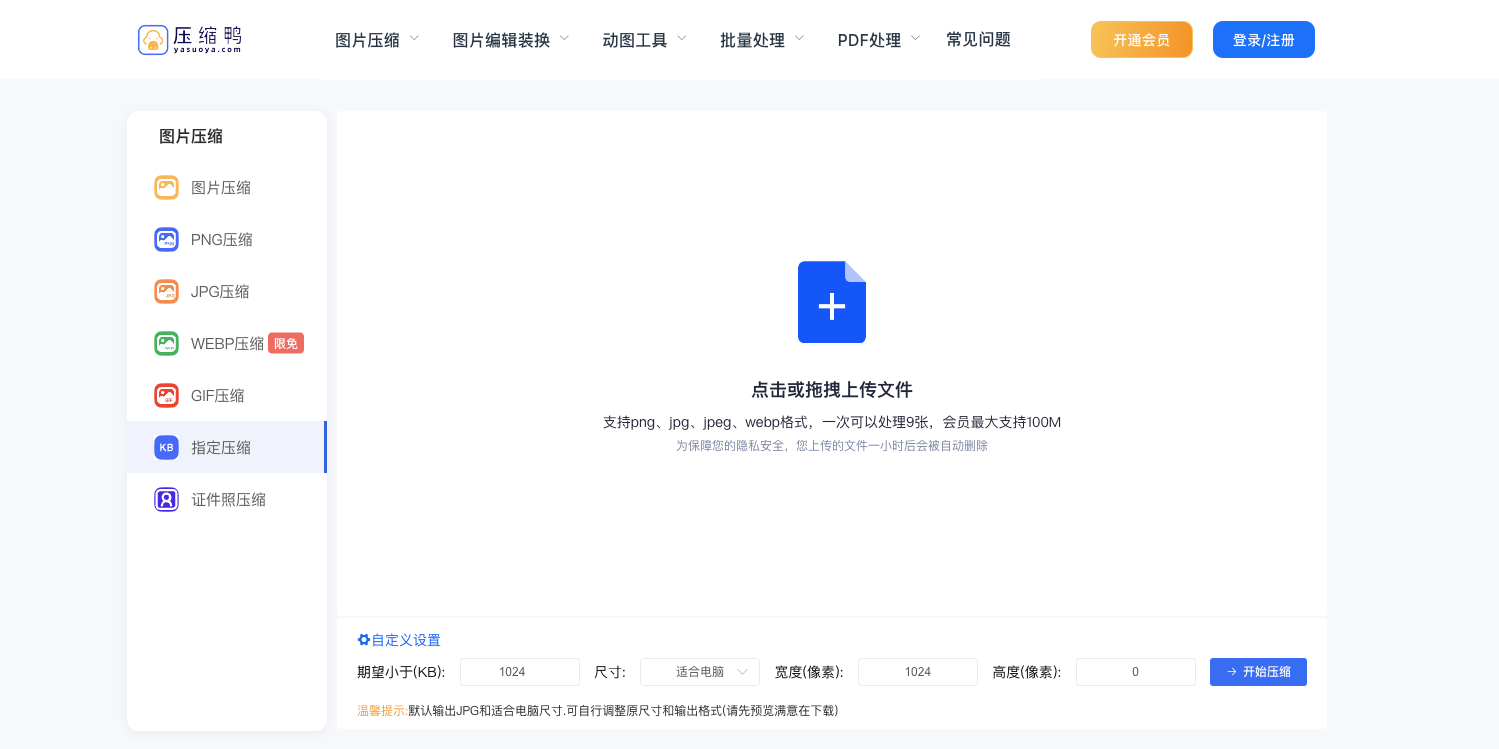Open the 自定义设置 link

[406, 640]
